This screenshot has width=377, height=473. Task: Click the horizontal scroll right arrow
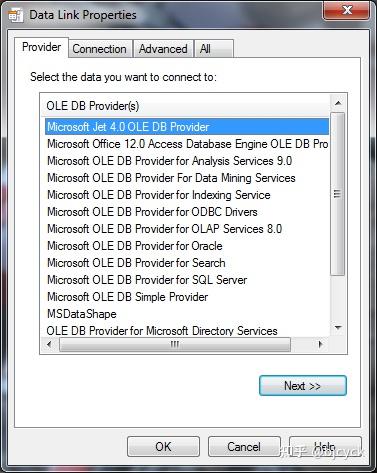tap(321, 344)
